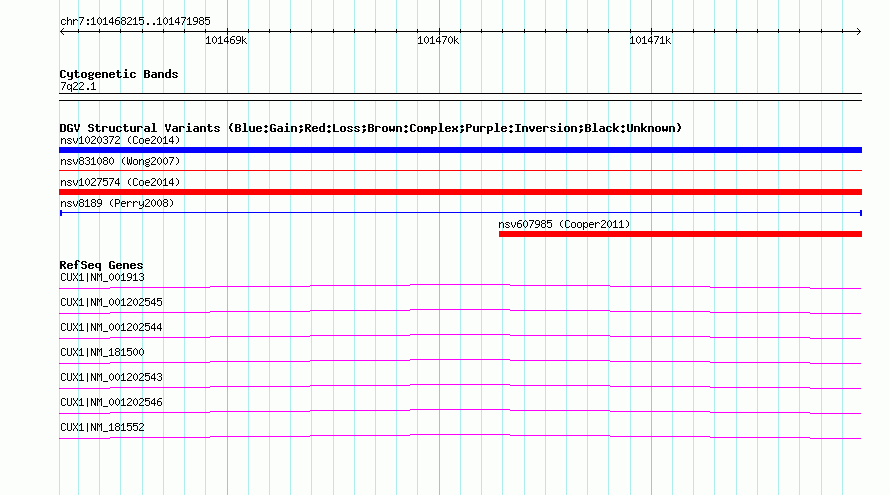Select the DGV Structural Variants track title
890x495 pixels.
tap(371, 128)
